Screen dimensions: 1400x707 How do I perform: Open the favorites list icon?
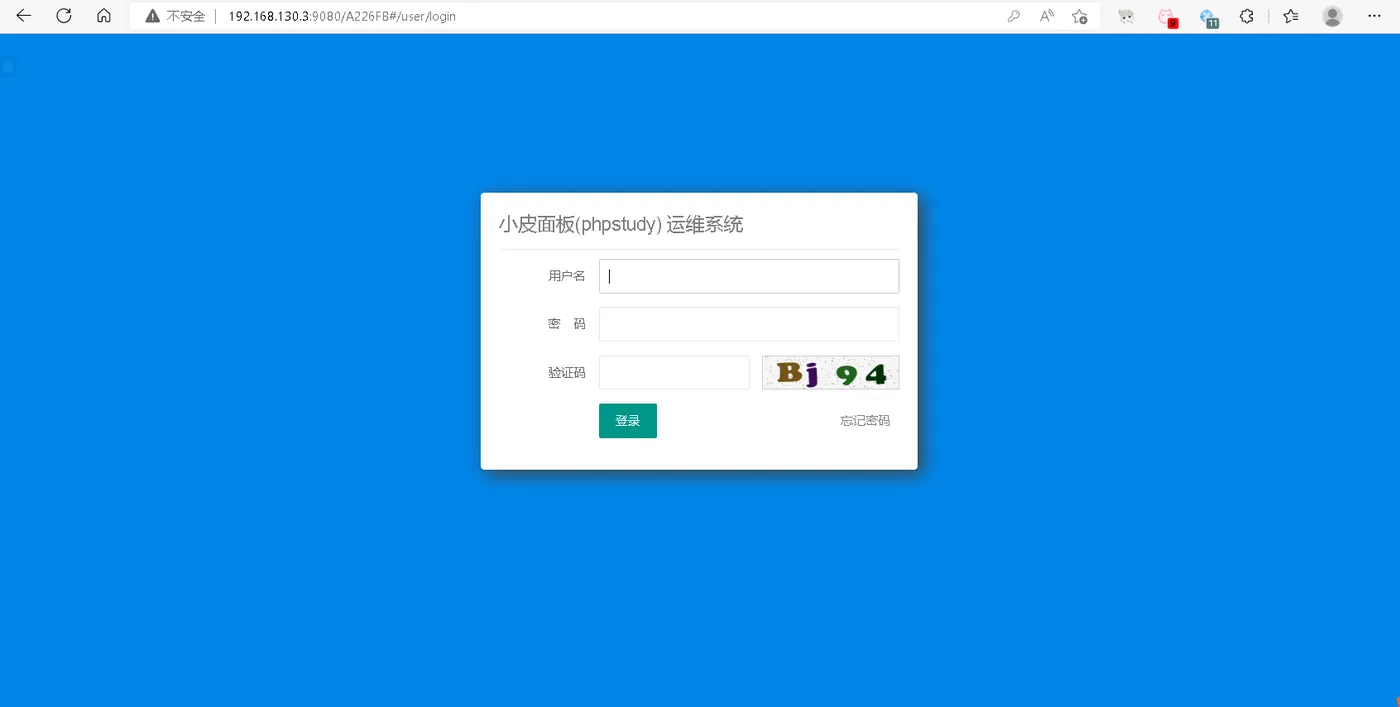coord(1290,16)
